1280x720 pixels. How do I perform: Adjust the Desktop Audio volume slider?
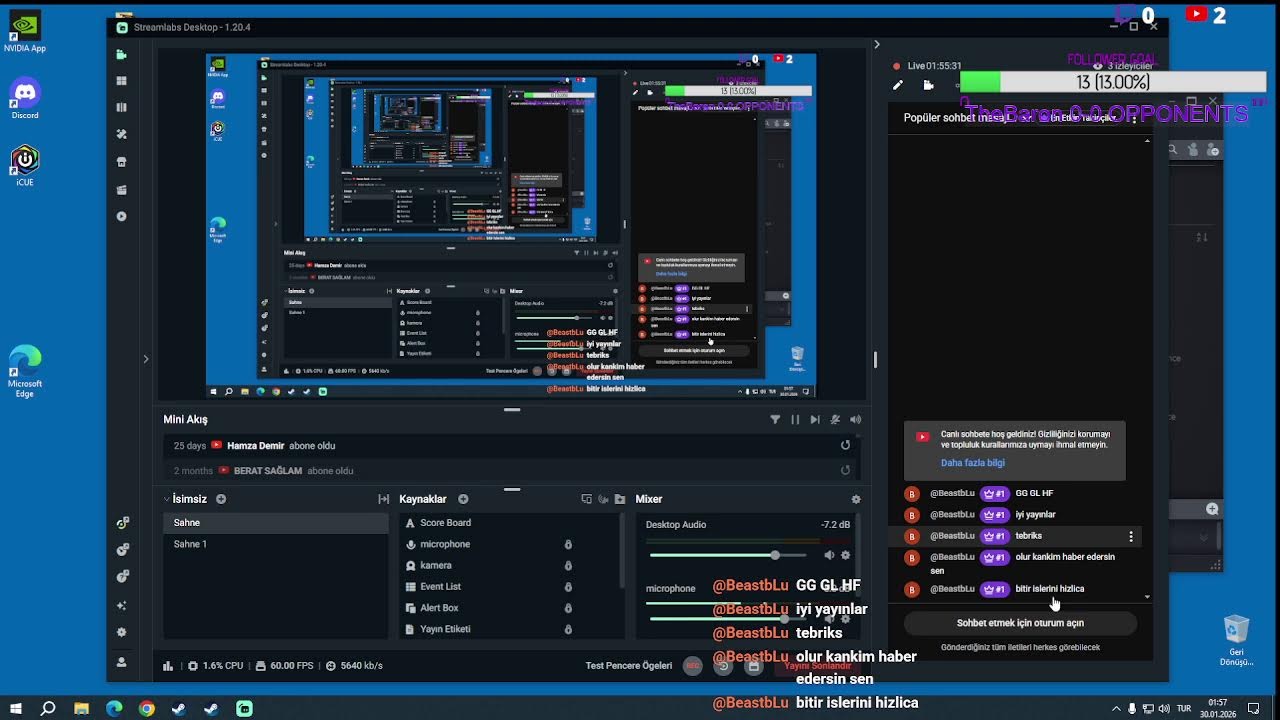coord(728,555)
